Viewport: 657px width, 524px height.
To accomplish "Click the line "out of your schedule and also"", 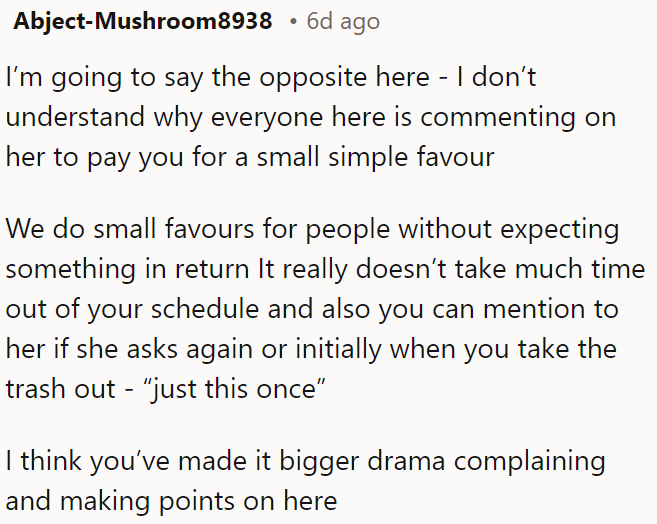I will [x=312, y=309].
